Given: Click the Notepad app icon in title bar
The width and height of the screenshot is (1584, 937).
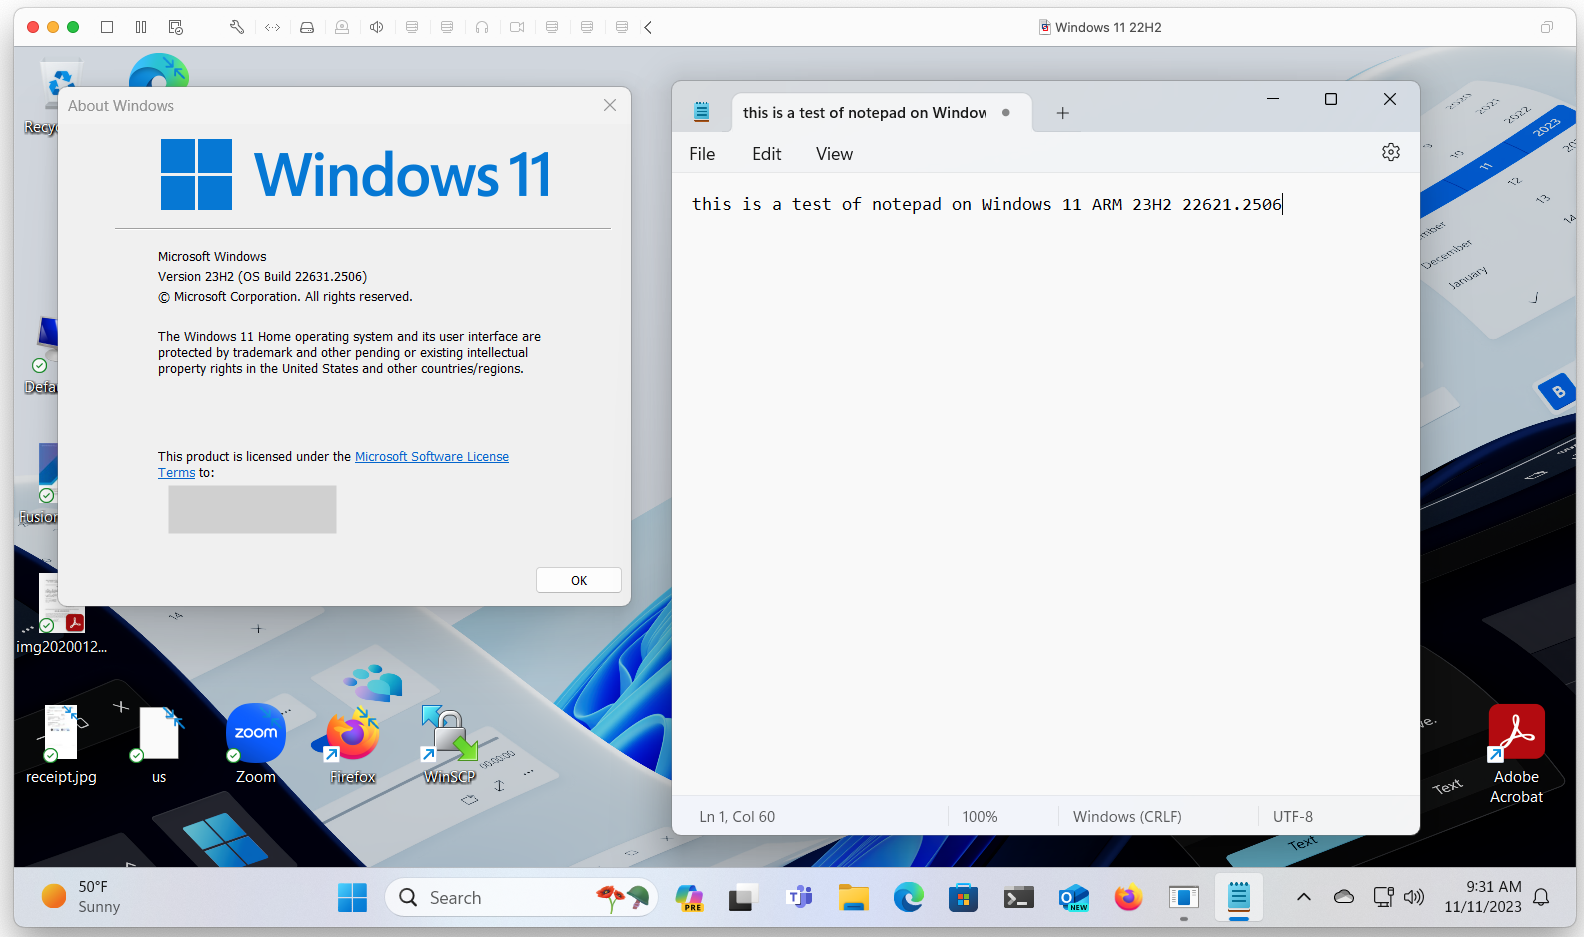Looking at the screenshot, I should [702, 112].
